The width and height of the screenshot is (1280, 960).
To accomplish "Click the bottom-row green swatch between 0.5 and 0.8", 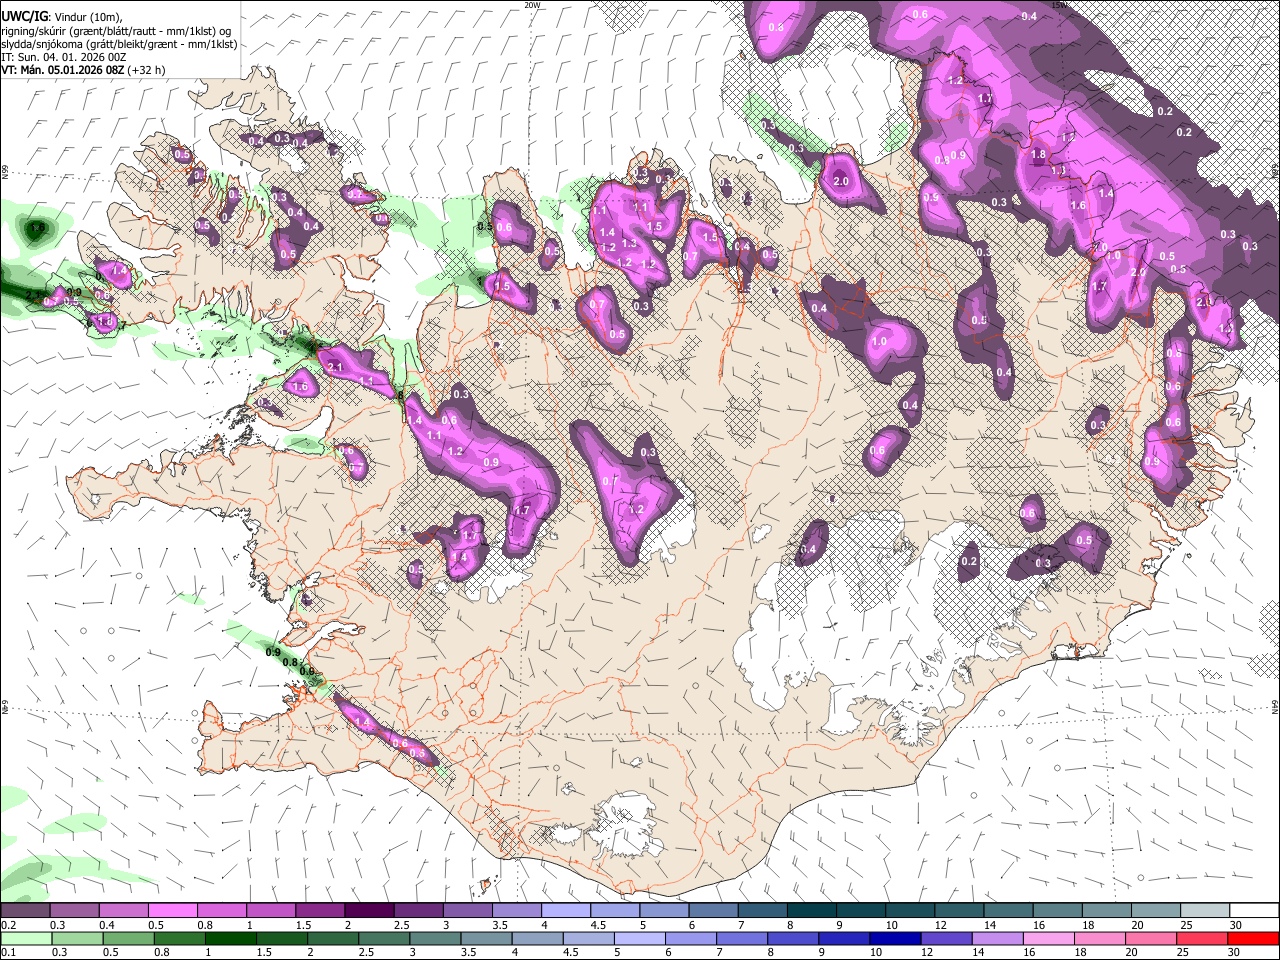I will (128, 939).
